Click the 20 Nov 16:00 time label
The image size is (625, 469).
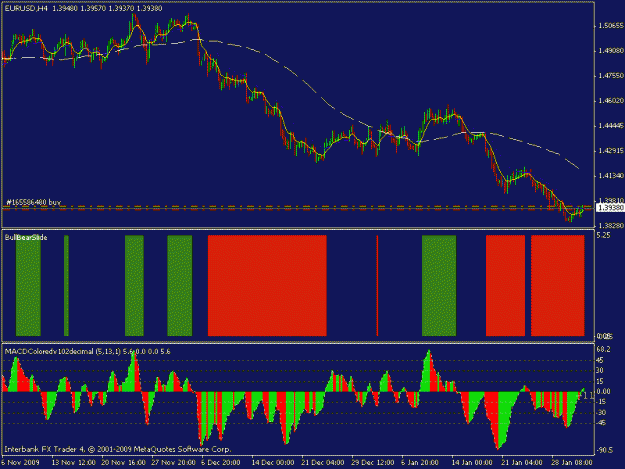coord(124,463)
